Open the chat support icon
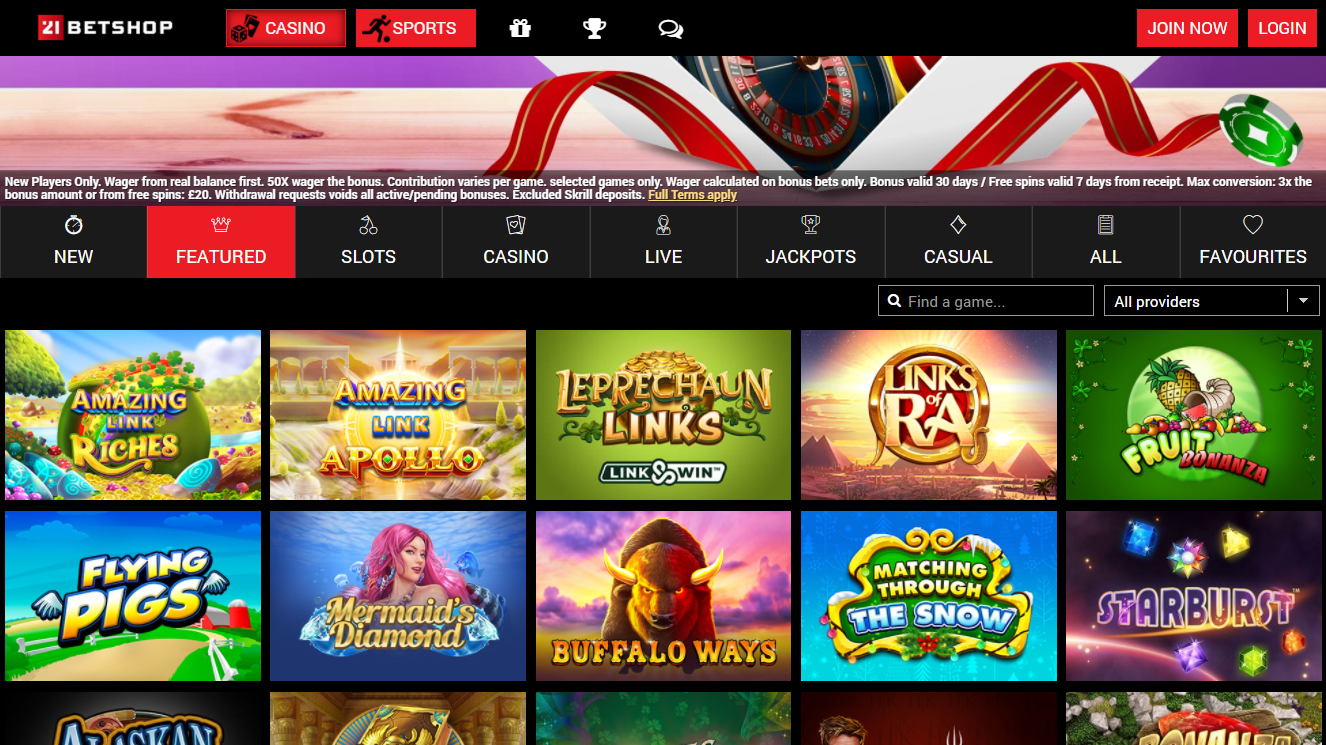1326x745 pixels. pos(670,28)
